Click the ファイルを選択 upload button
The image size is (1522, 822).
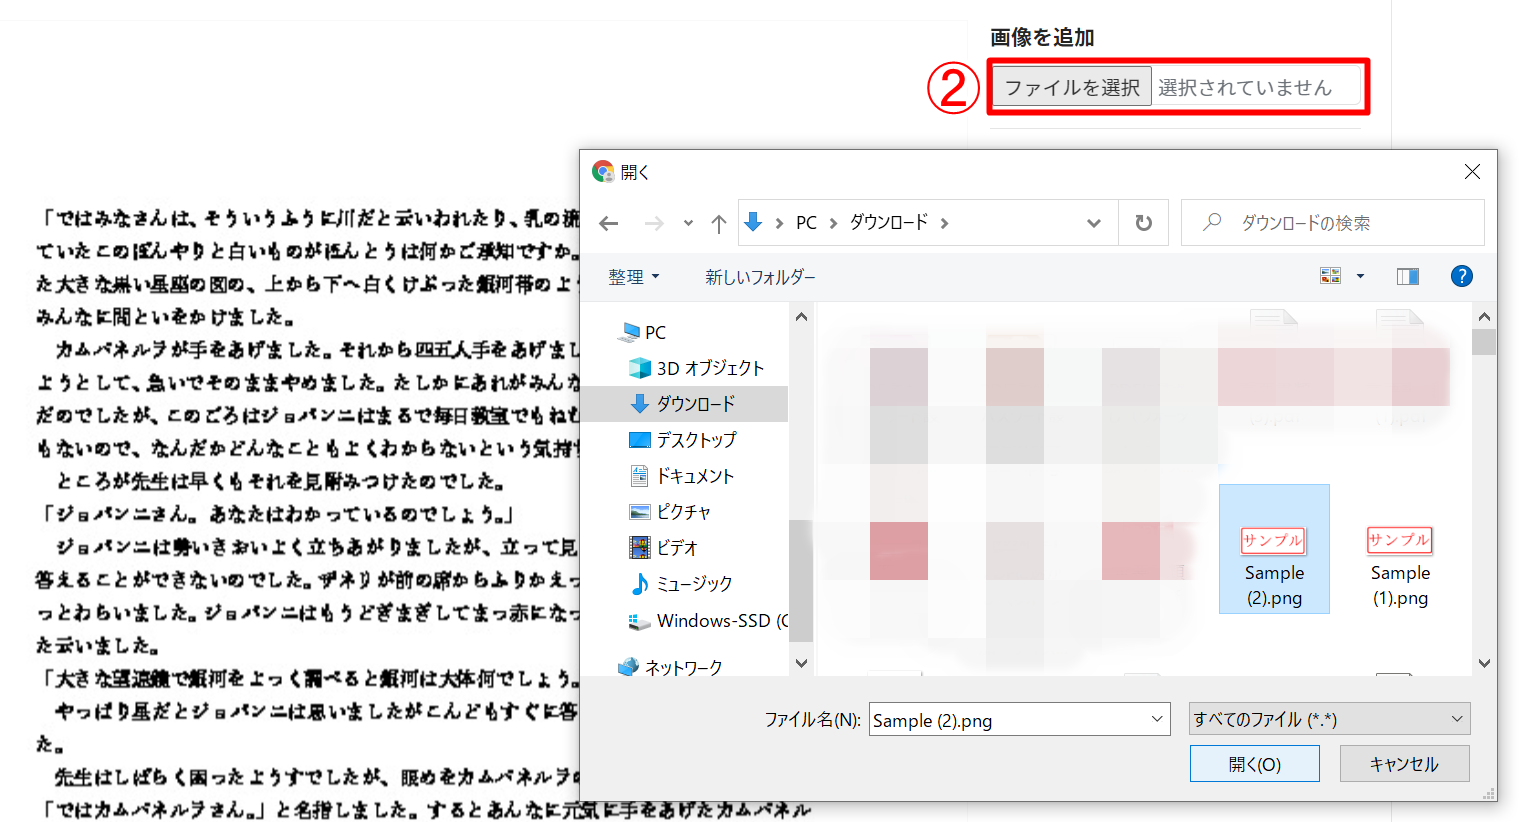(x=1070, y=86)
